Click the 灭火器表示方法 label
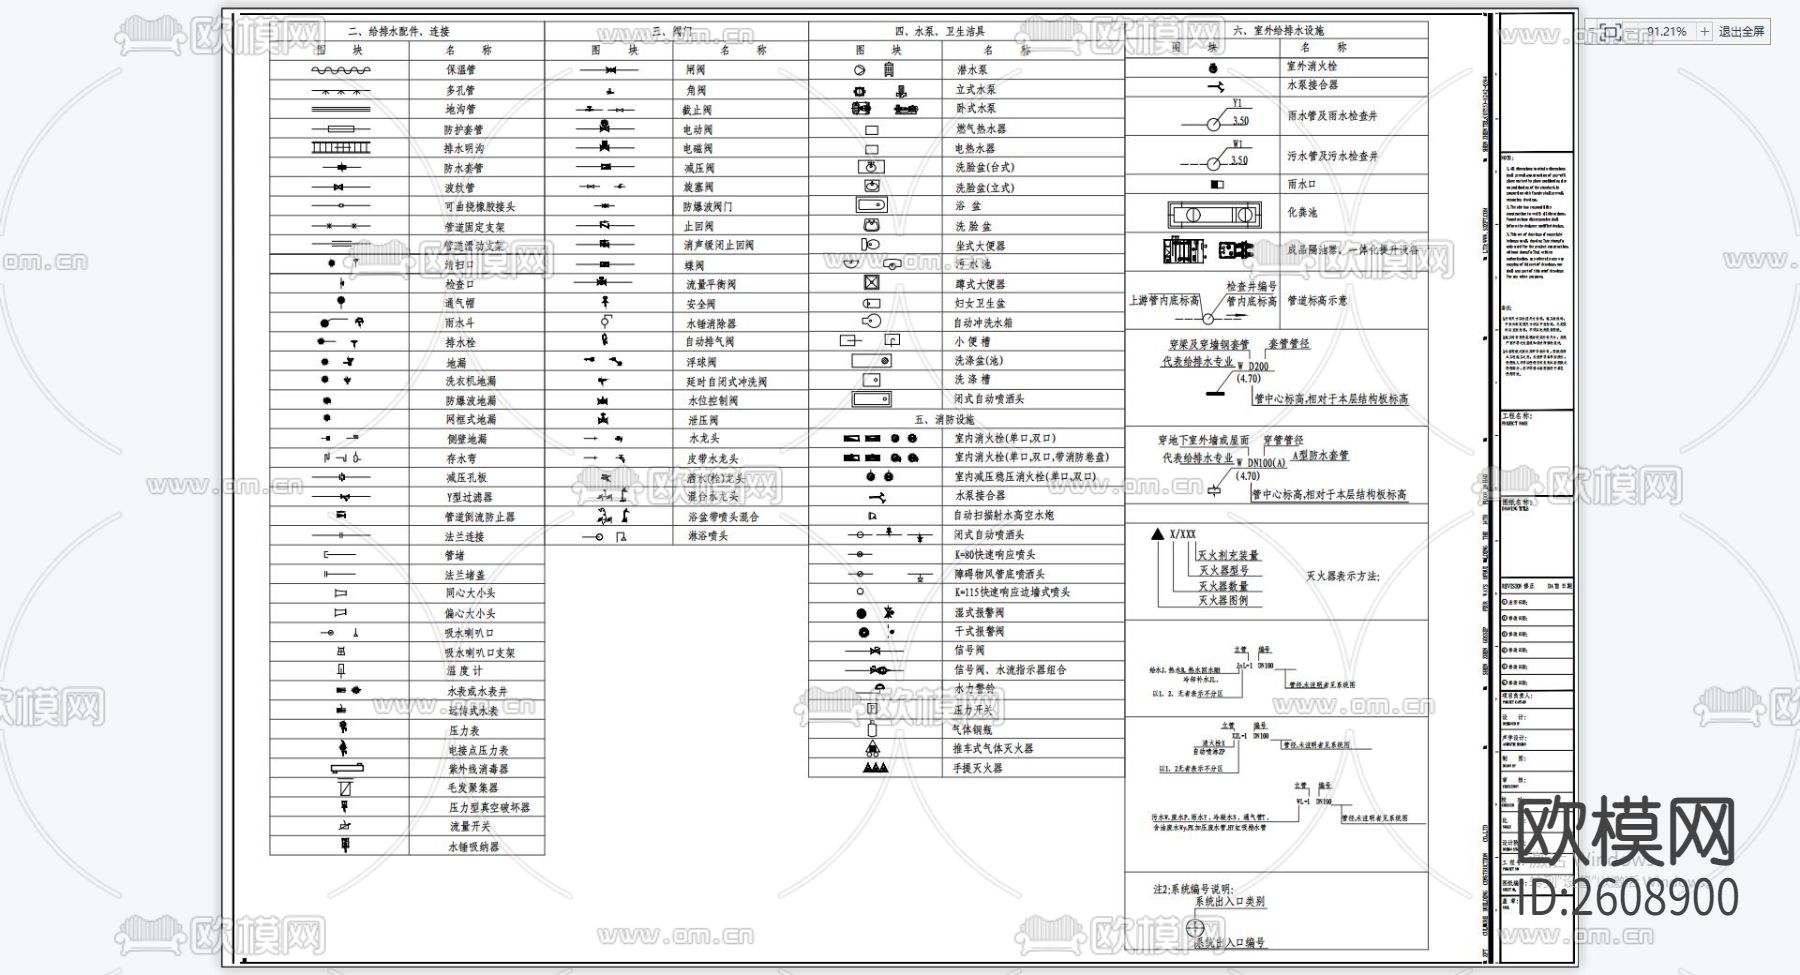 (x=1342, y=577)
